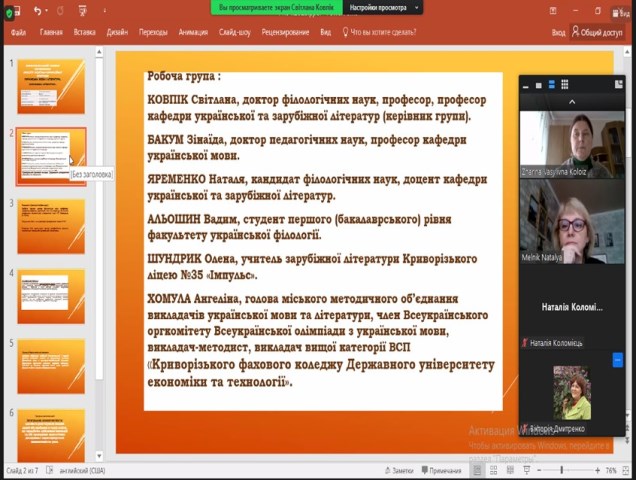The width and height of the screenshot is (636, 480).
Task: Click the 'Слайд 2 из 7' status text
Action: click(x=22, y=471)
